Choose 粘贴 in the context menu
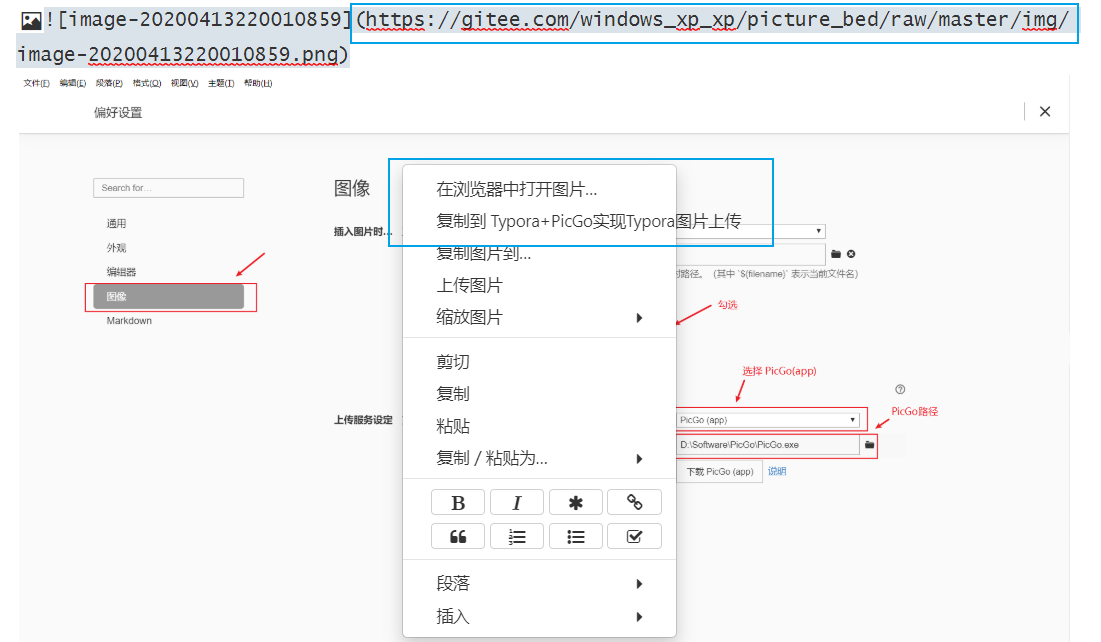Screen dimensions: 1101x642 pyautogui.click(x=453, y=426)
